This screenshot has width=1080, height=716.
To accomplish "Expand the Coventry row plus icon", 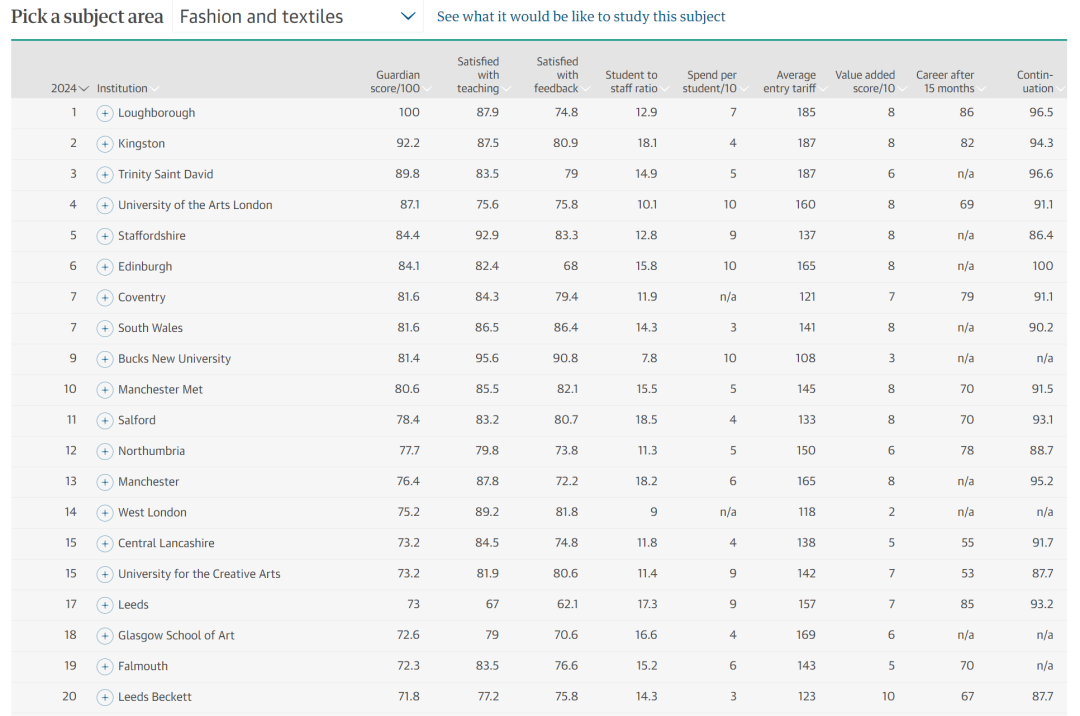I will tap(105, 297).
